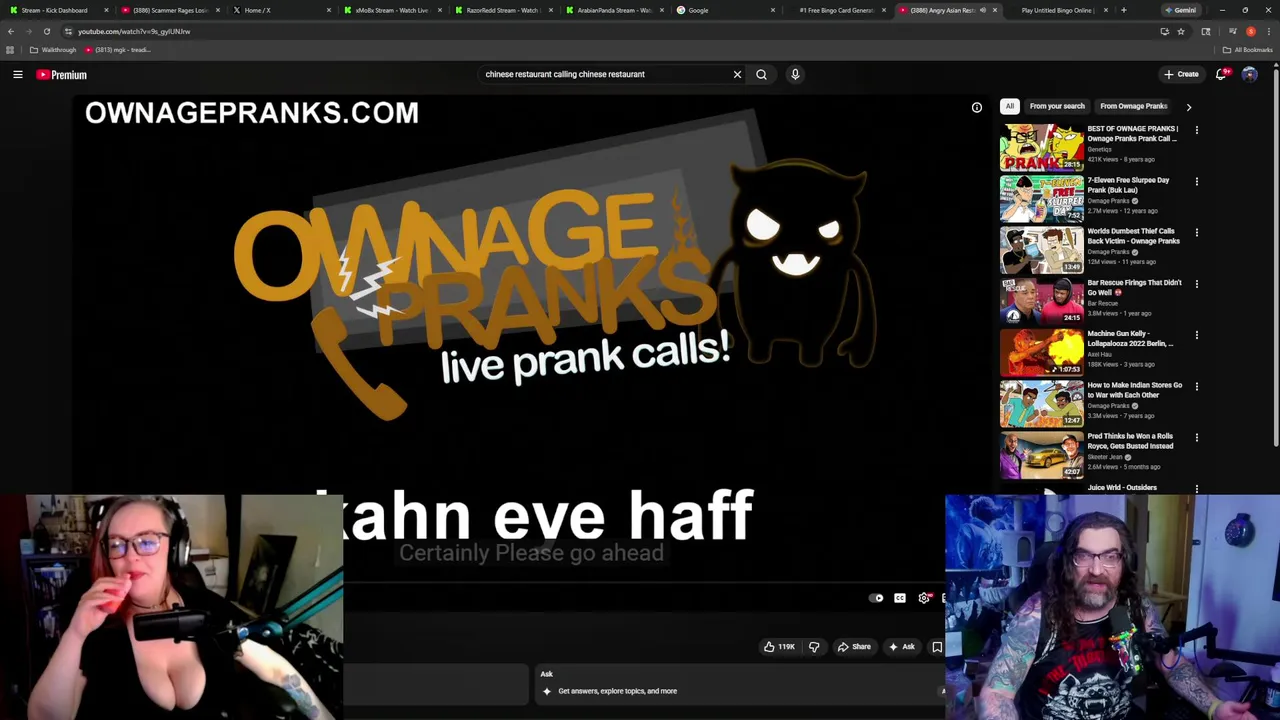The image size is (1280, 720).
Task: Bookmark this page with star icon
Action: (1180, 31)
